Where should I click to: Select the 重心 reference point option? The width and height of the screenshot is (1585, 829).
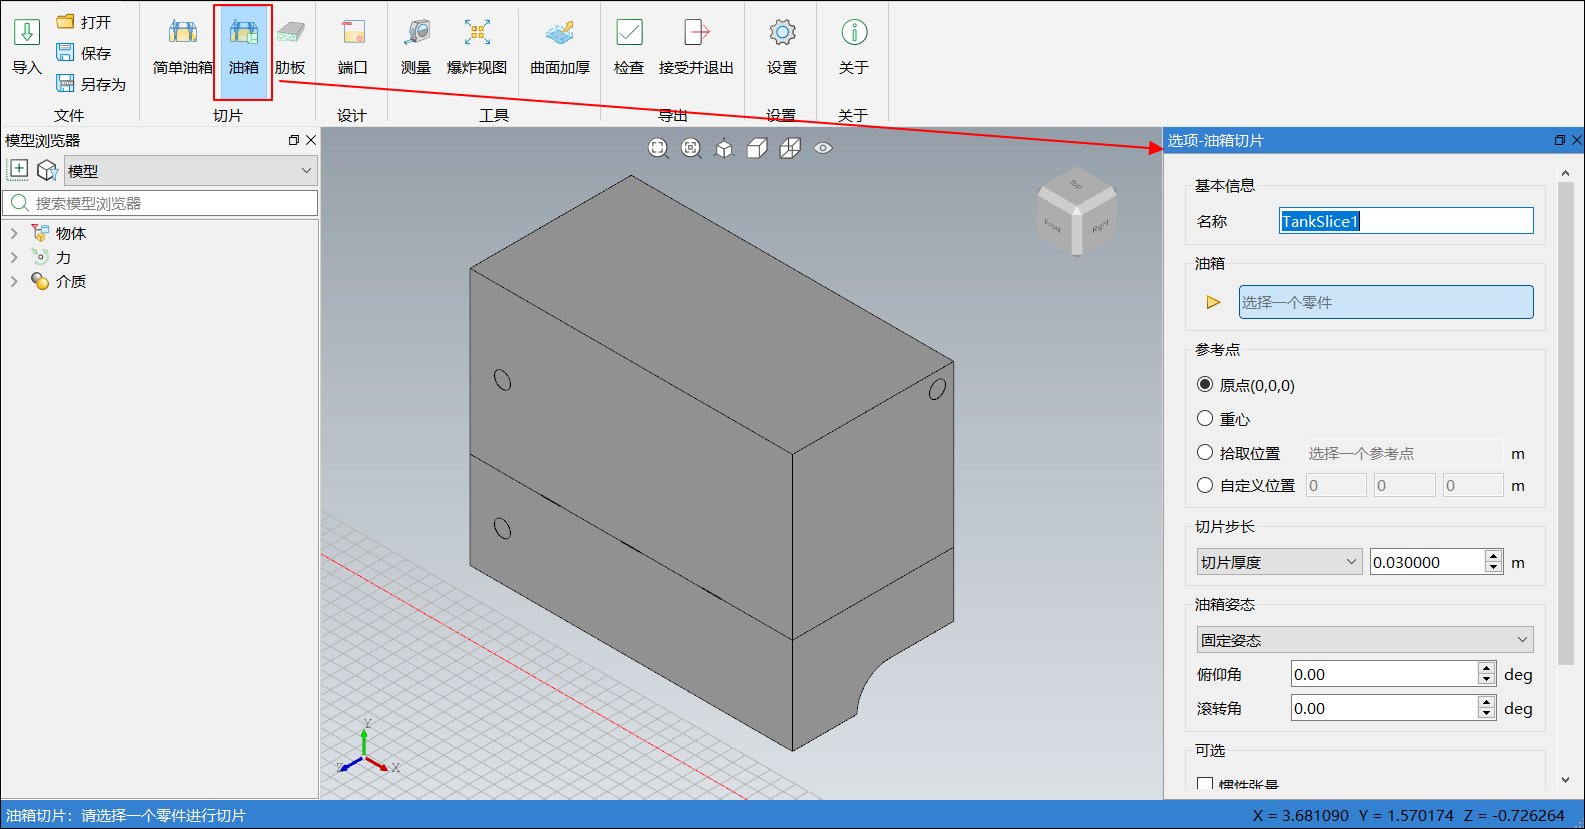(1205, 418)
